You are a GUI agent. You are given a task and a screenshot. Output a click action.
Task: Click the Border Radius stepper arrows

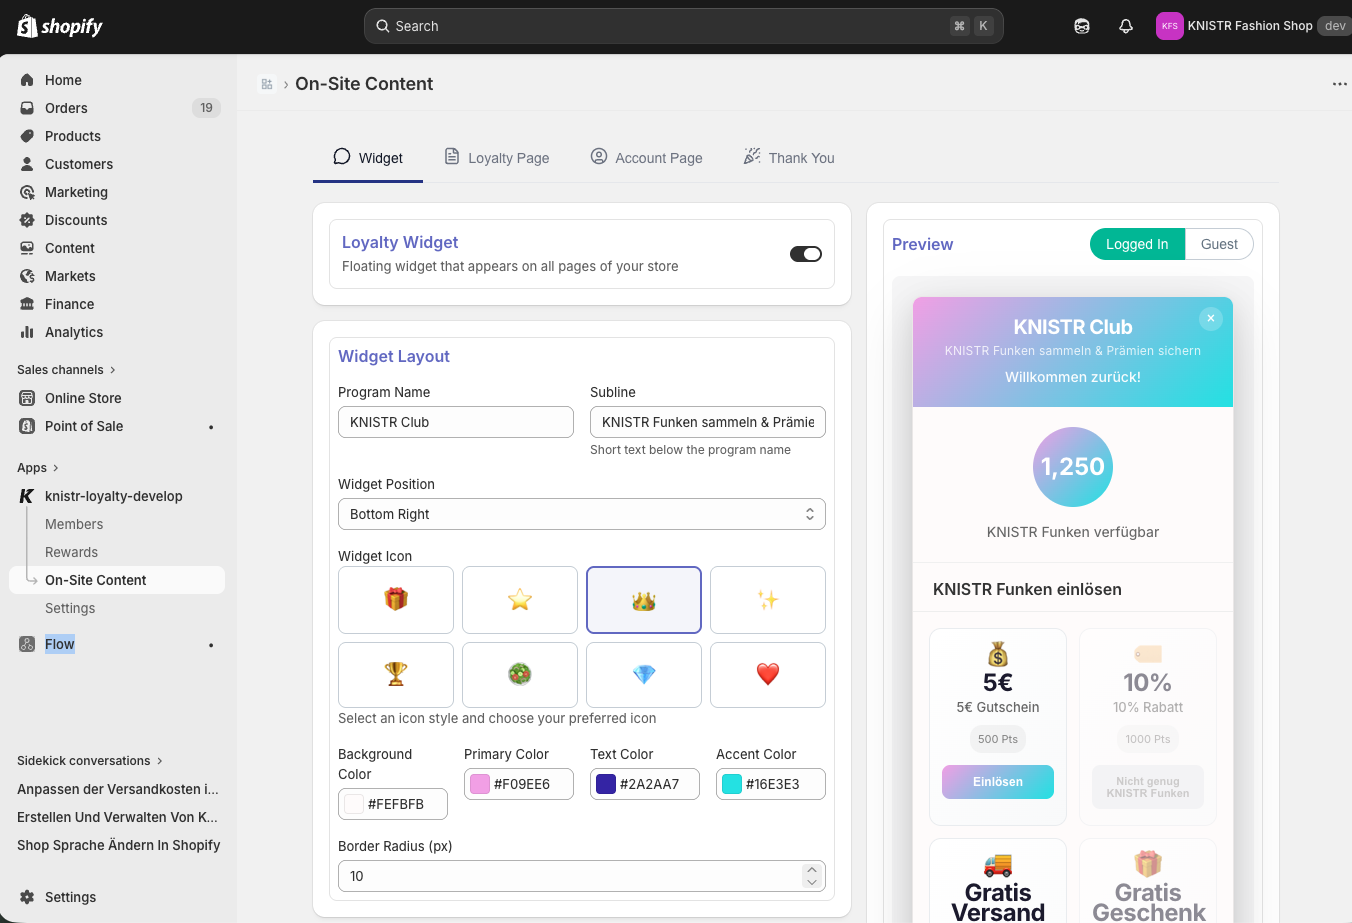pos(812,876)
